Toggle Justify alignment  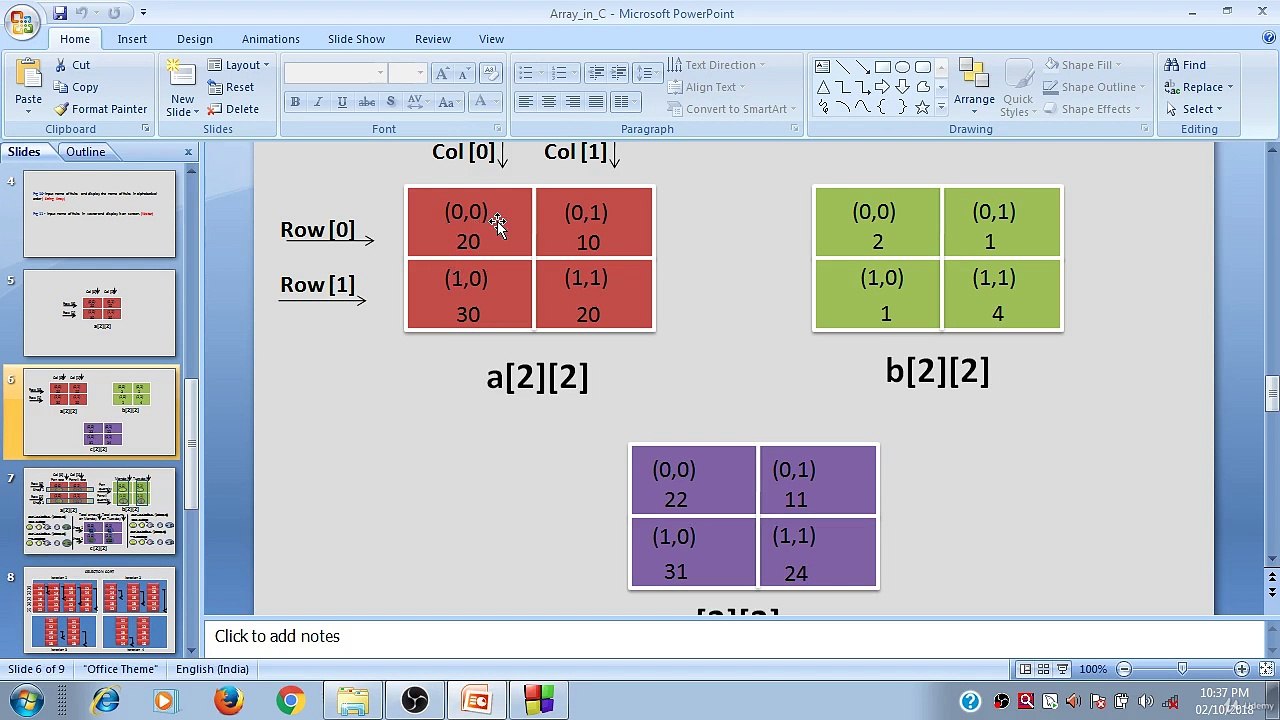coord(596,102)
